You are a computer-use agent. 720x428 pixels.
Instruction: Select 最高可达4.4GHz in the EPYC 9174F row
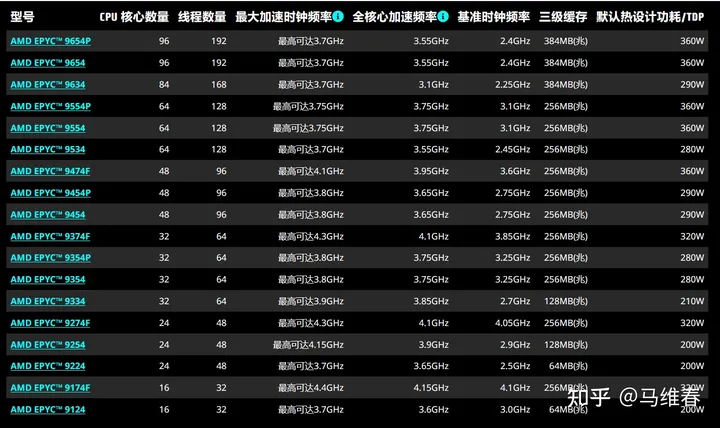pyautogui.click(x=310, y=388)
